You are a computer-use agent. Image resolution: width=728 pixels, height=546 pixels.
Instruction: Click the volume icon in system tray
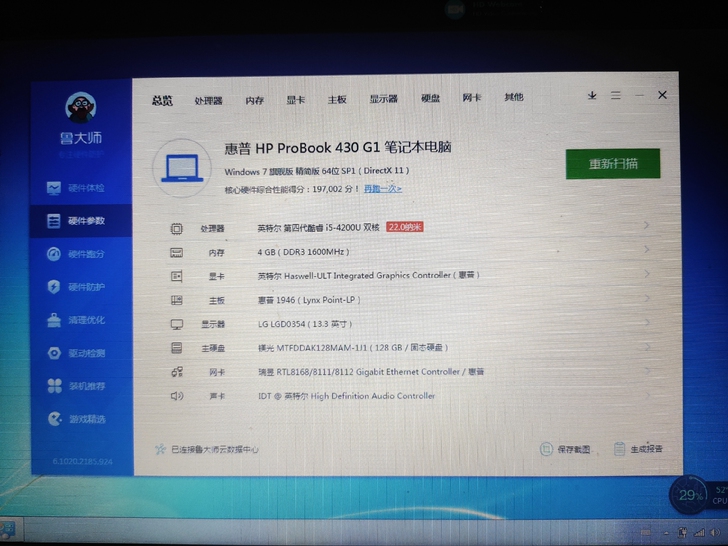coord(715,532)
